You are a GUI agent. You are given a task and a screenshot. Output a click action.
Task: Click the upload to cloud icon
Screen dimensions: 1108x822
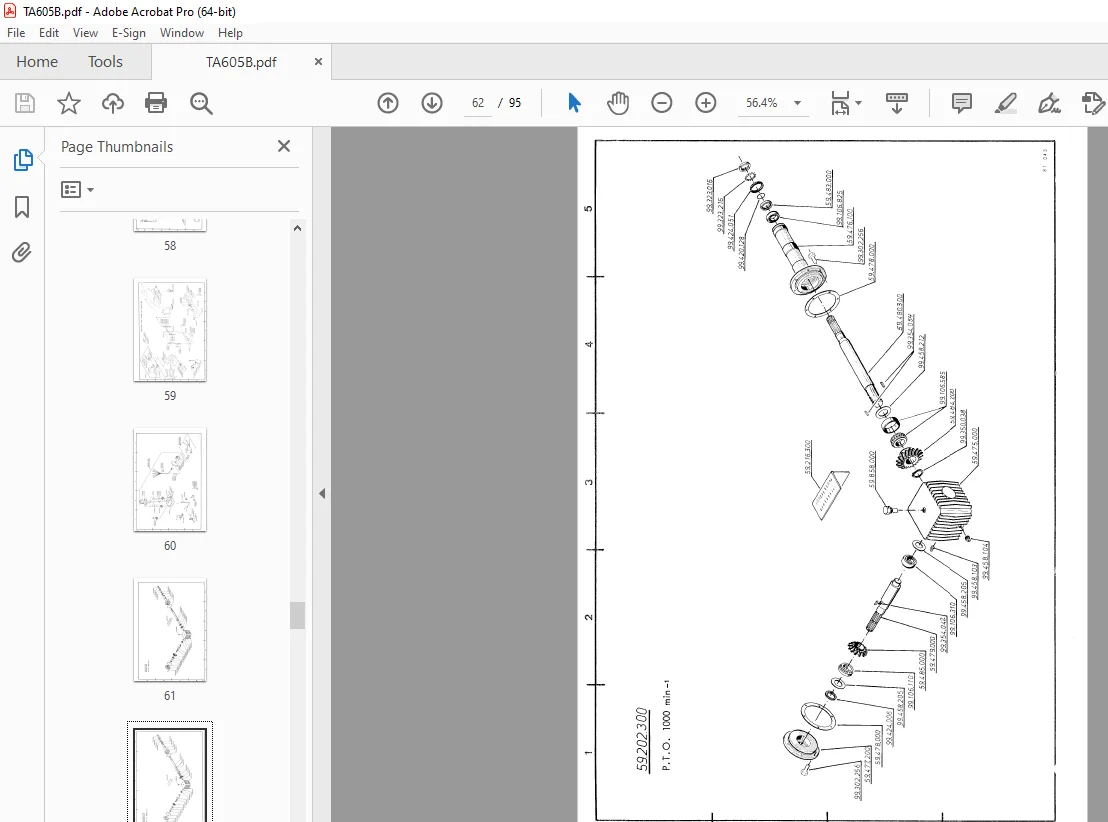pyautogui.click(x=112, y=103)
